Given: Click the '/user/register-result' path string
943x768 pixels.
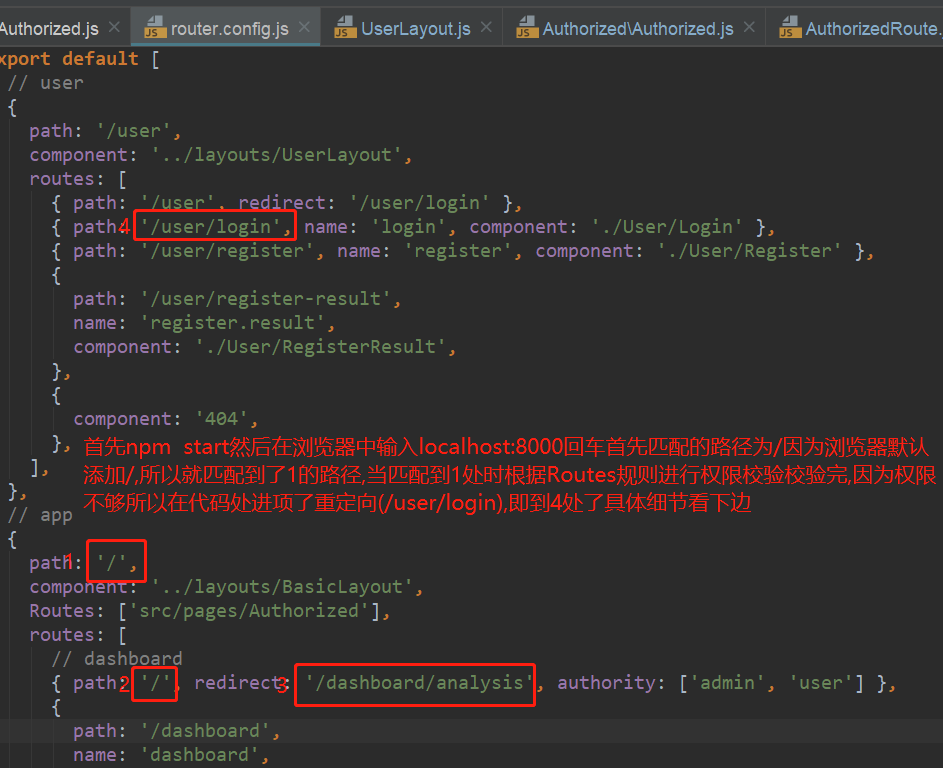Looking at the screenshot, I should 266,299.
